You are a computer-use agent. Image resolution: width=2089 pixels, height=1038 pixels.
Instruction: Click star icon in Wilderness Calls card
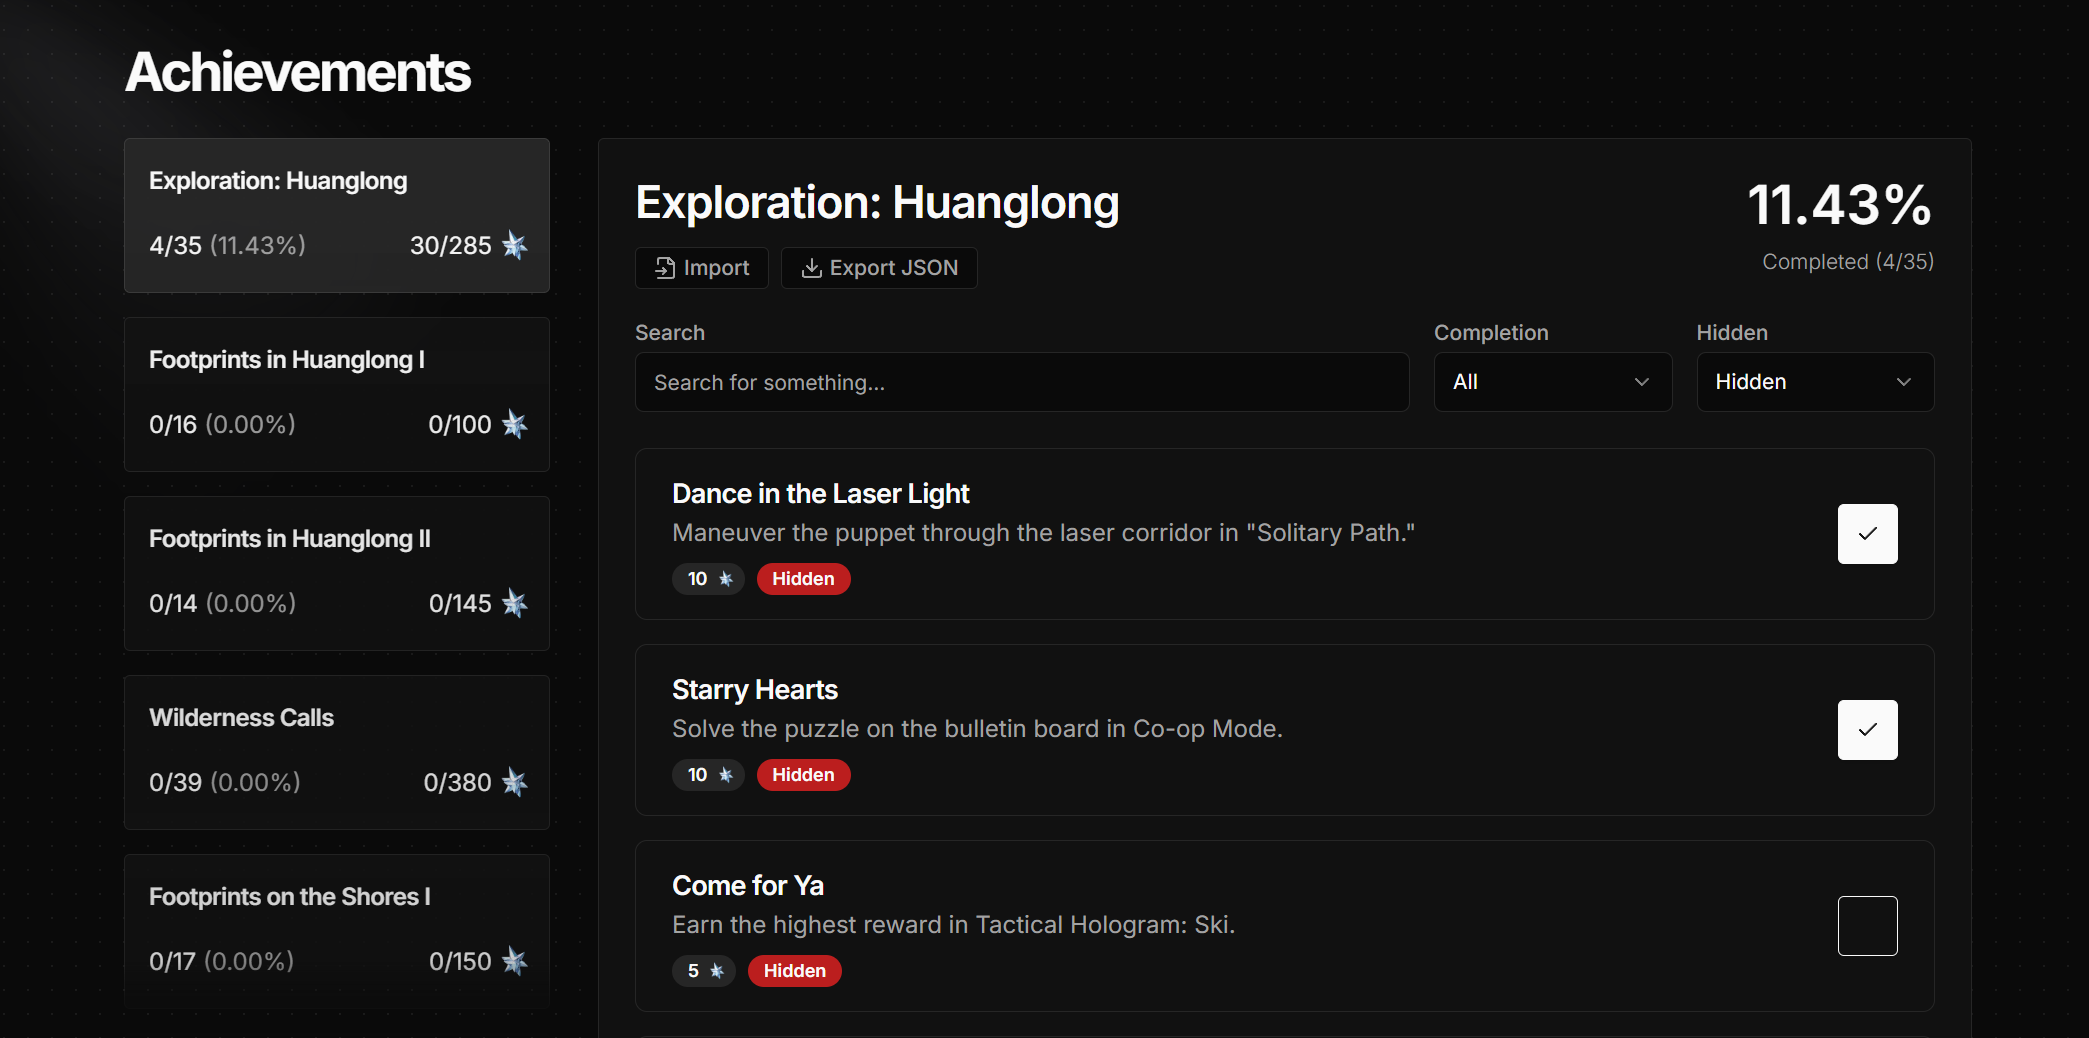pyautogui.click(x=515, y=782)
